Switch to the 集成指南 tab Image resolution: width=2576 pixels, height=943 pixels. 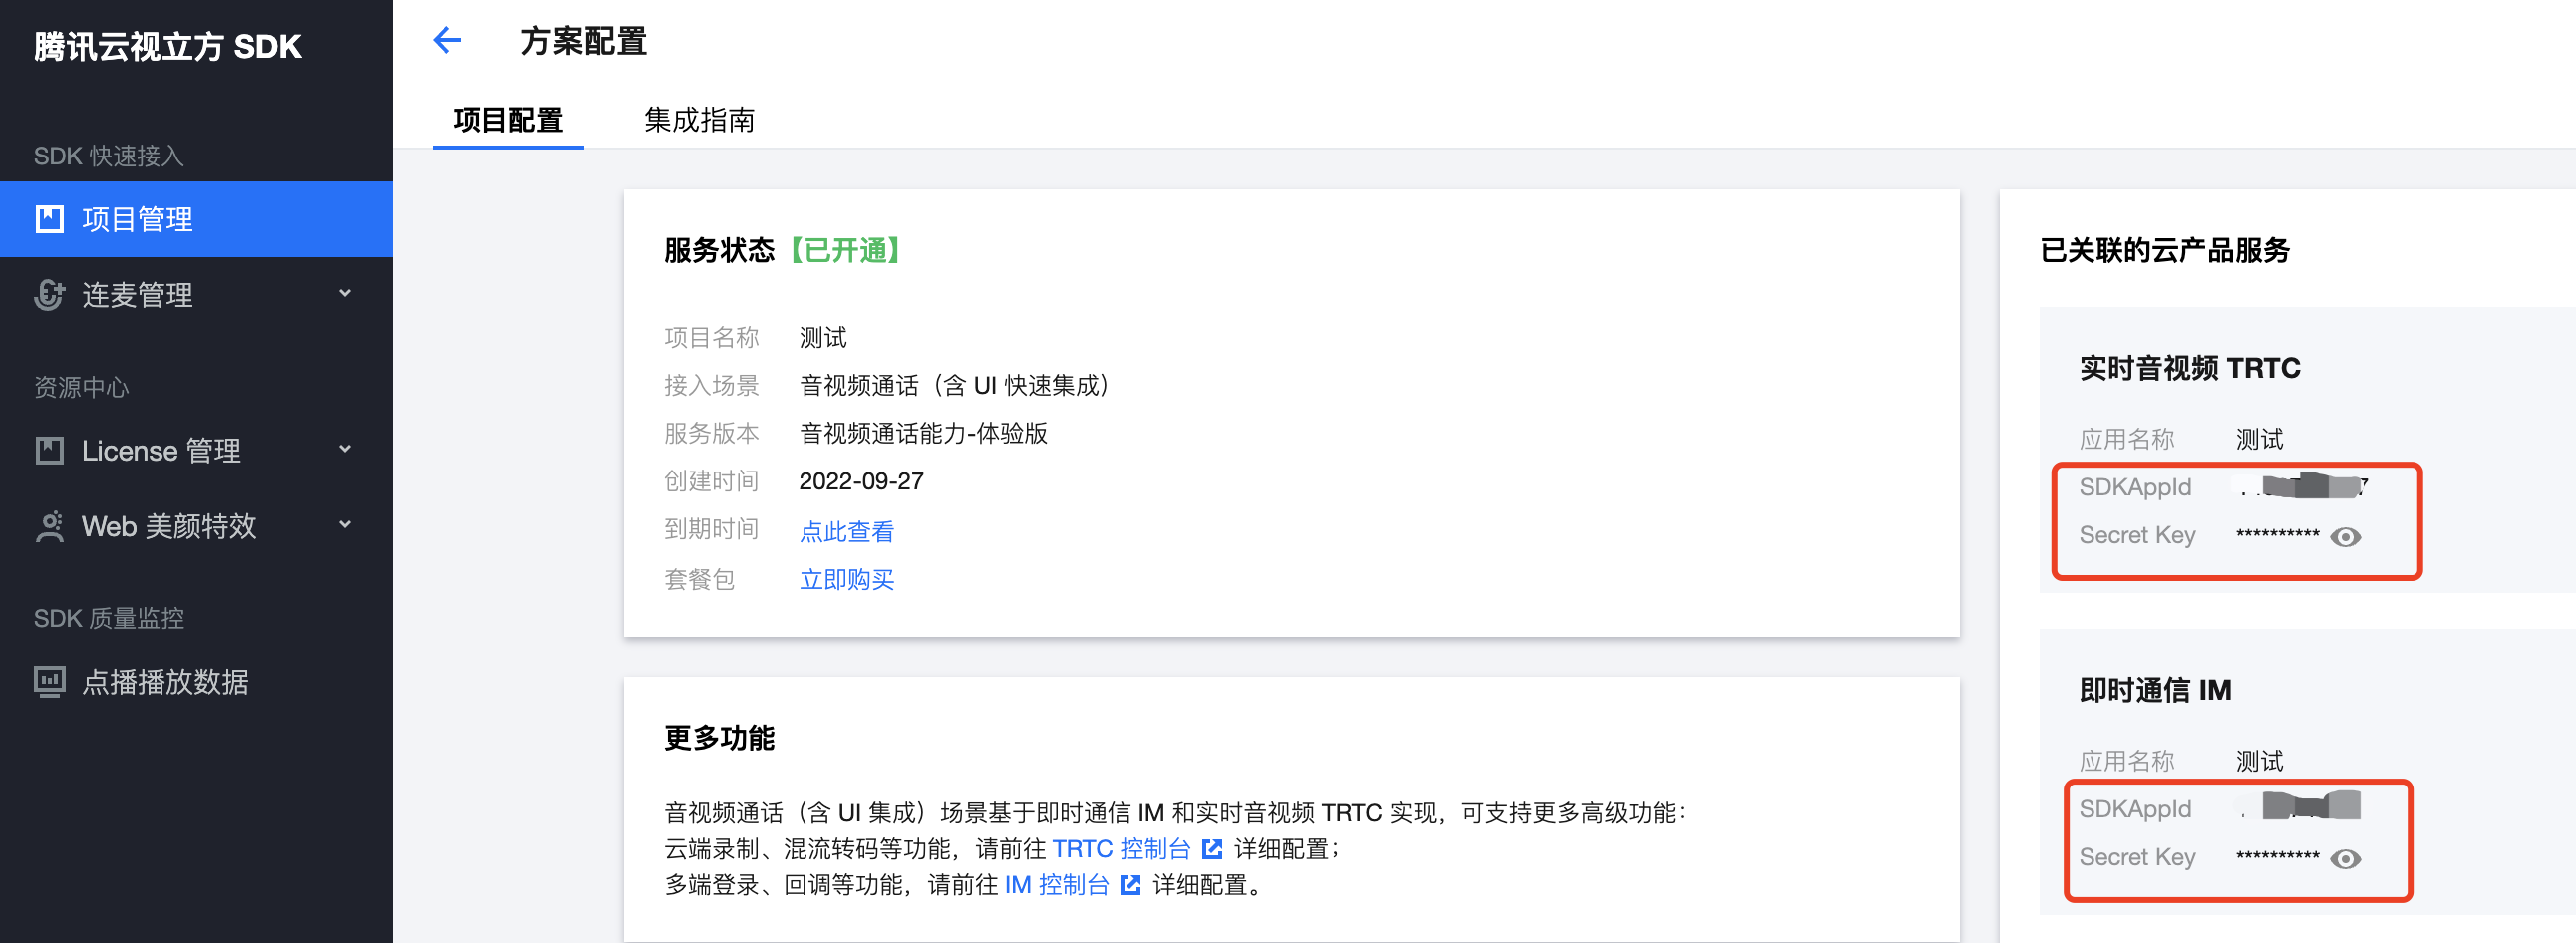(699, 120)
